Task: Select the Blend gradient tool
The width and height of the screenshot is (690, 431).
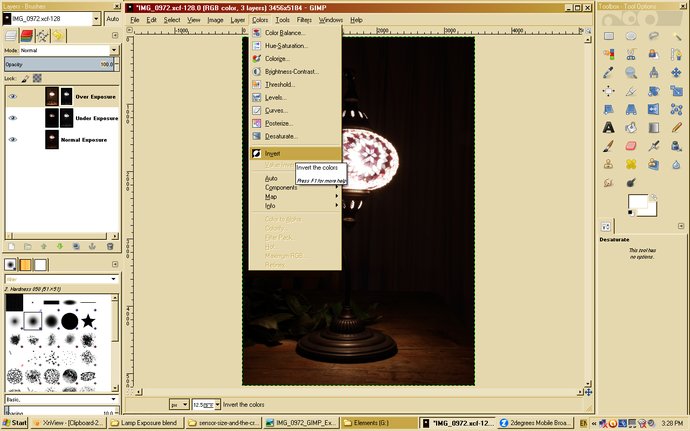Action: (653, 127)
